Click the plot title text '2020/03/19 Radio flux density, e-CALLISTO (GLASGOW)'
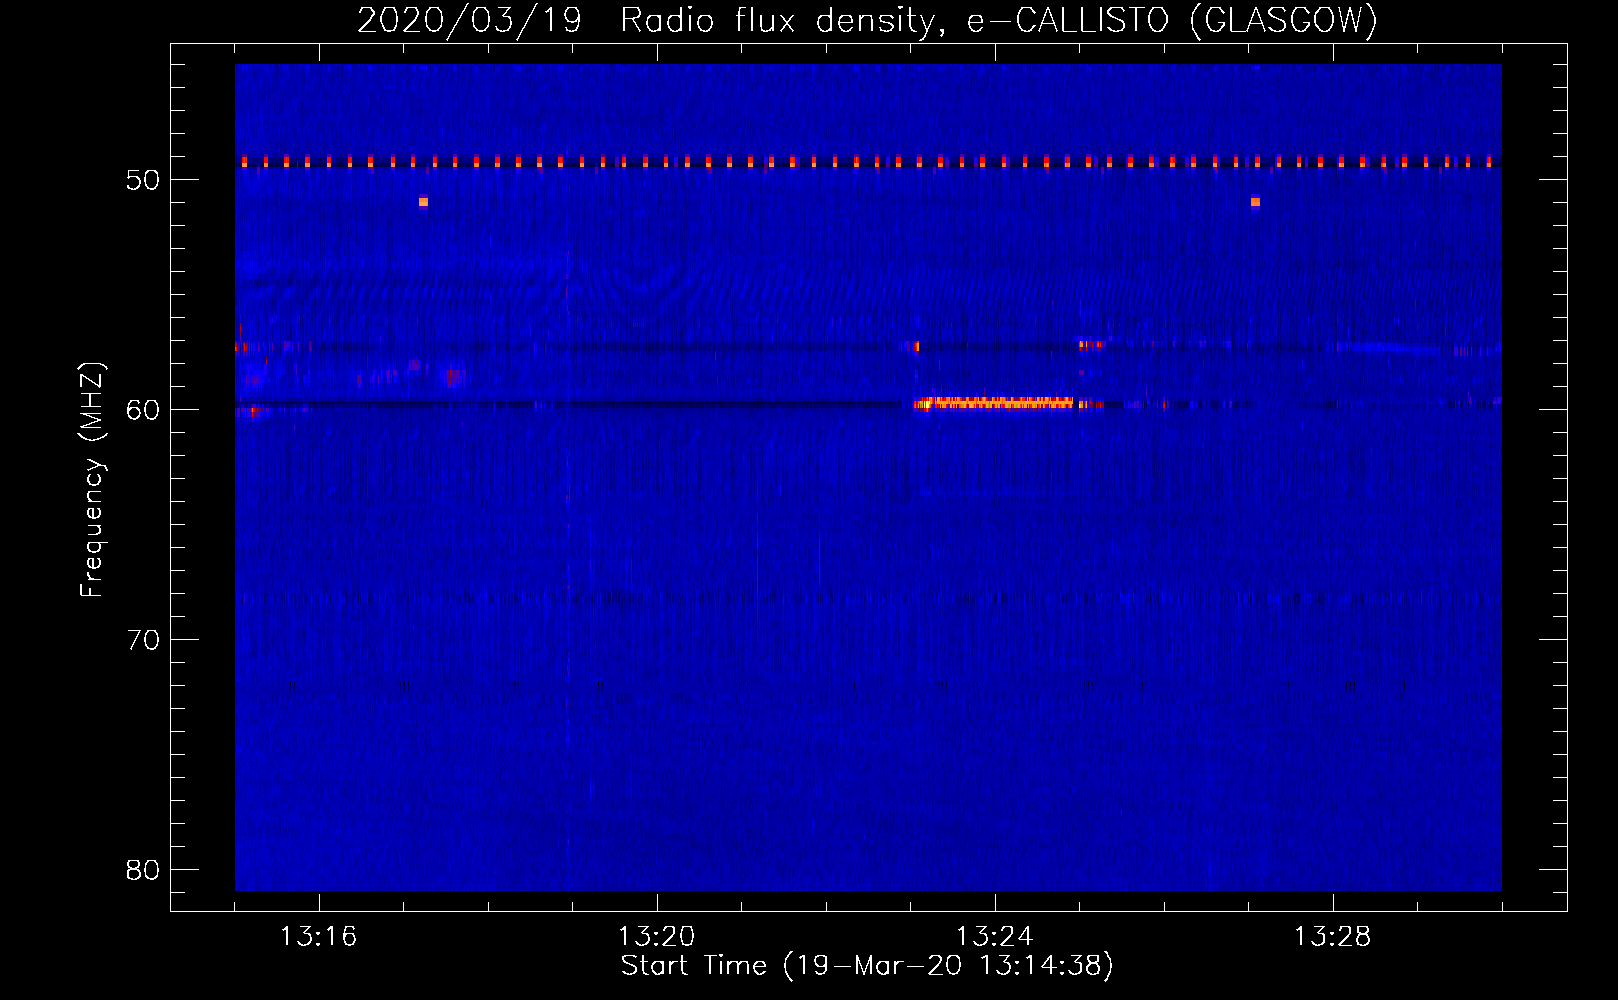The image size is (1618, 1000). click(867, 20)
